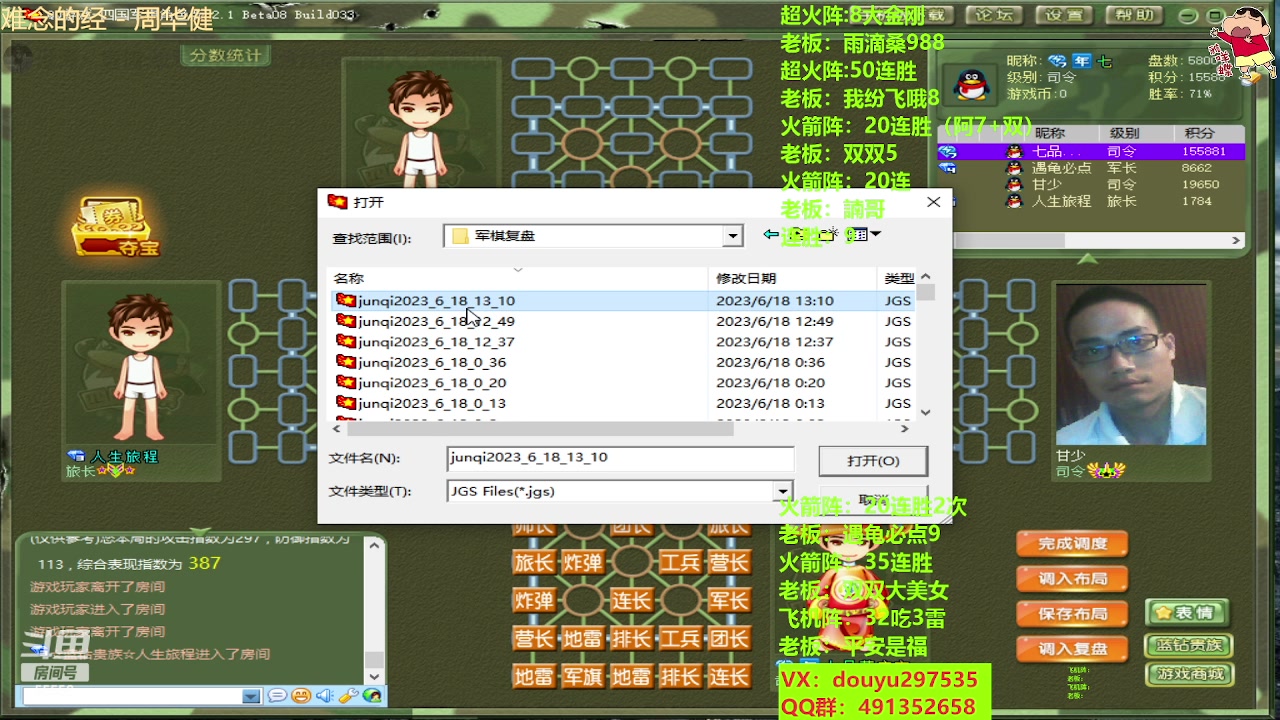Click the QQ penguin profile avatar
The height and width of the screenshot is (720, 1280).
(971, 83)
